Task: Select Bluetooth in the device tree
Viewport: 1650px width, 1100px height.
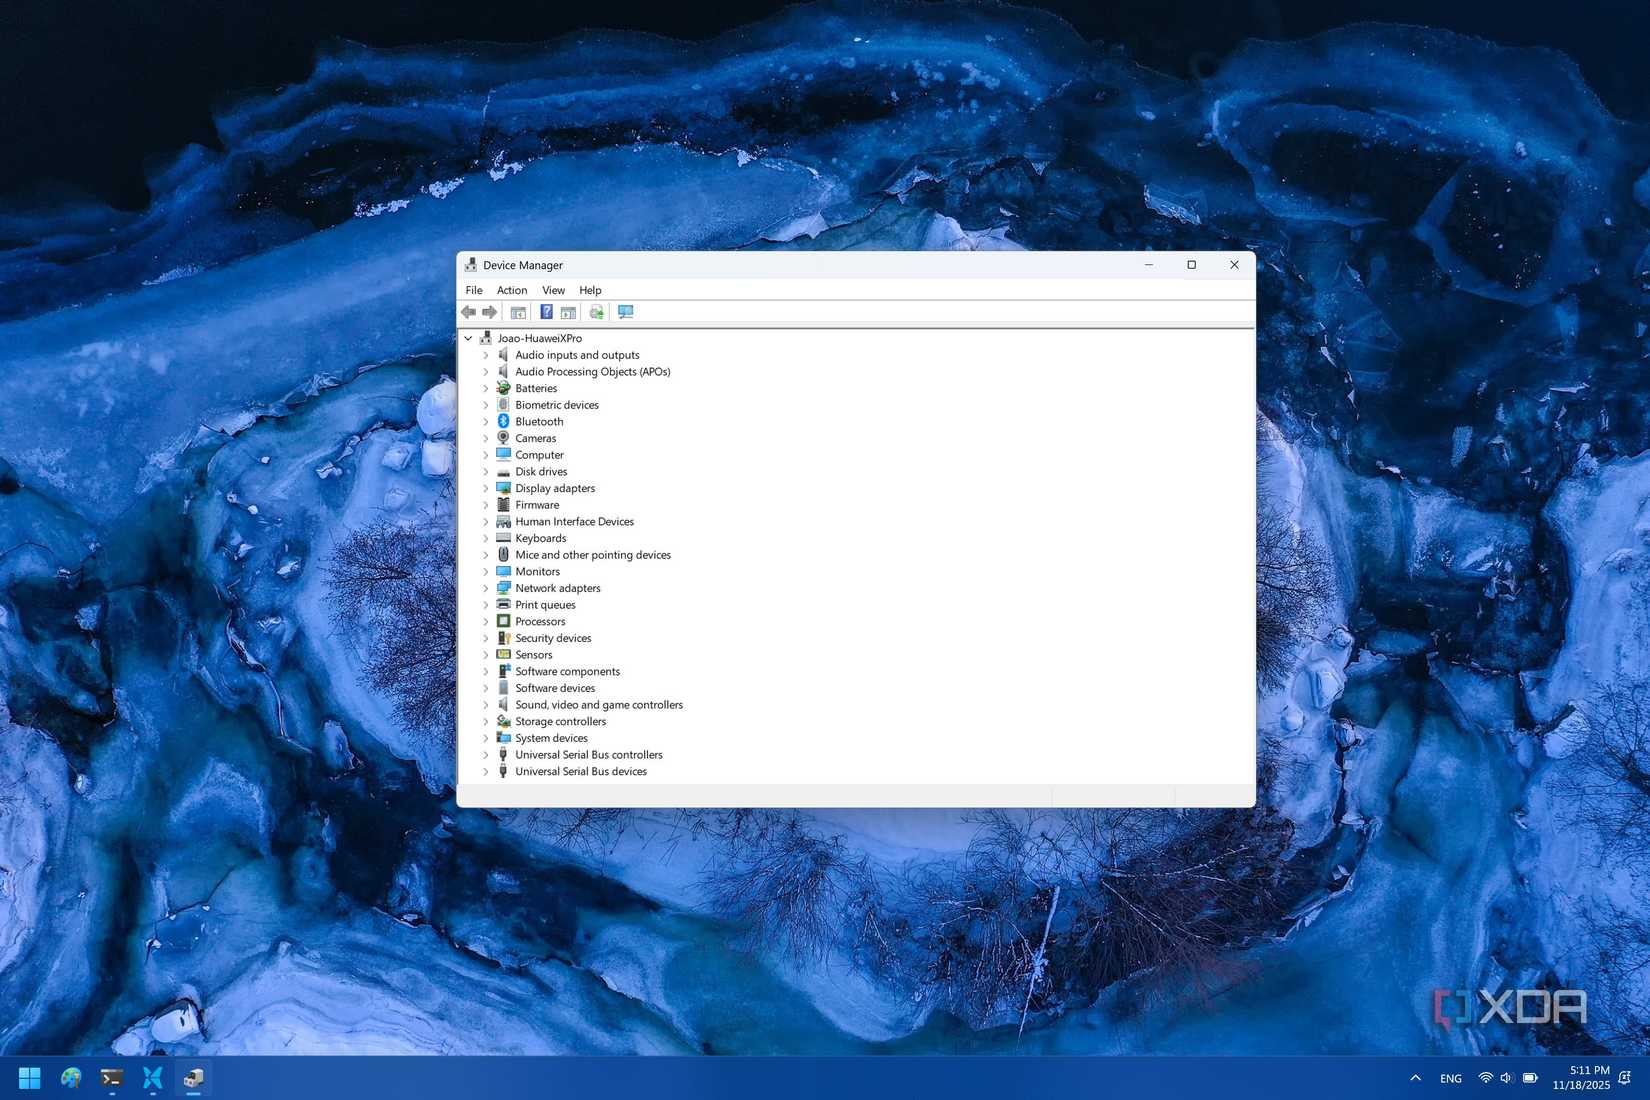Action: (539, 421)
